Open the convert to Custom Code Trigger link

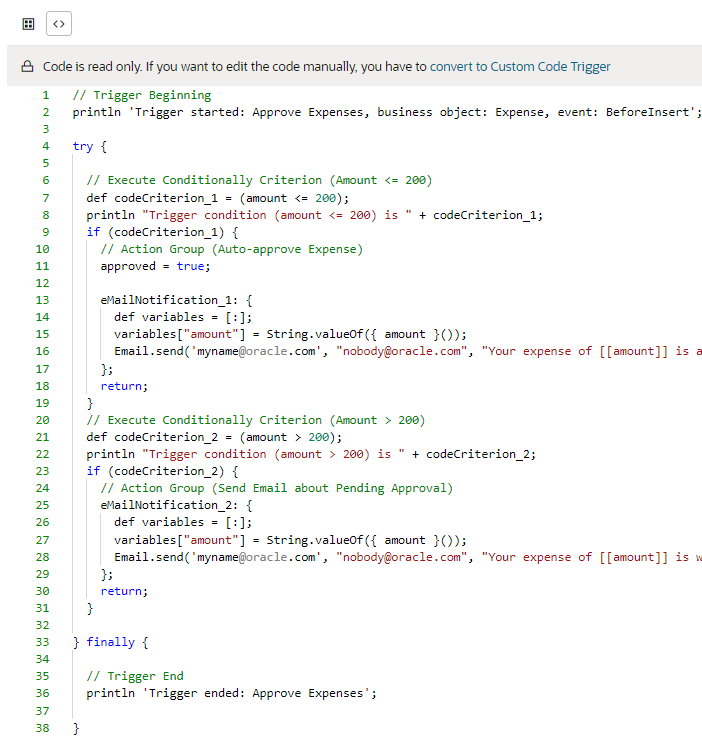pos(520,66)
